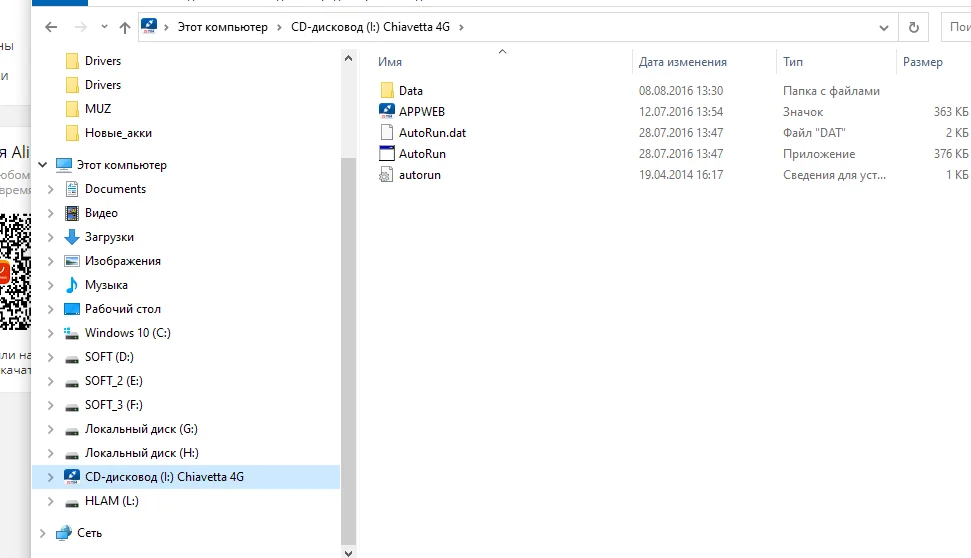Select the Data folder icon
Viewport: 971px width, 558px height.
387,90
